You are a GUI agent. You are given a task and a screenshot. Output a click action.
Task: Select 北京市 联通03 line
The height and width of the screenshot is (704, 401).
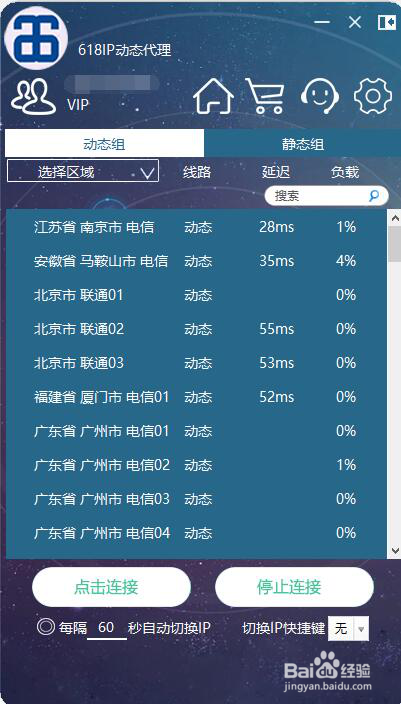click(196, 363)
